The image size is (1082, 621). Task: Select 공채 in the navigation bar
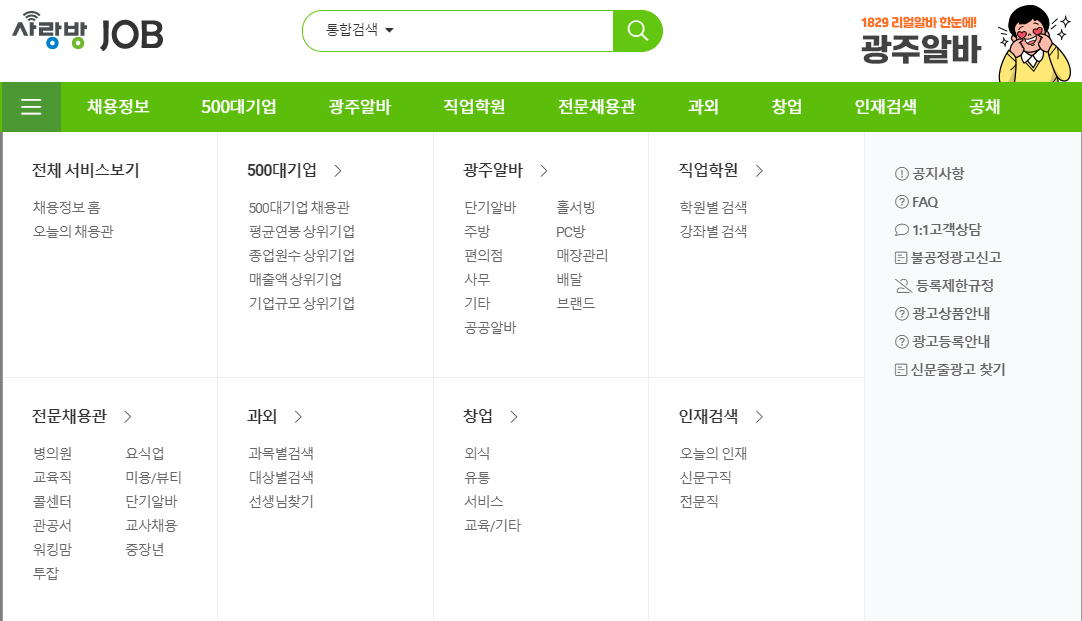point(983,106)
